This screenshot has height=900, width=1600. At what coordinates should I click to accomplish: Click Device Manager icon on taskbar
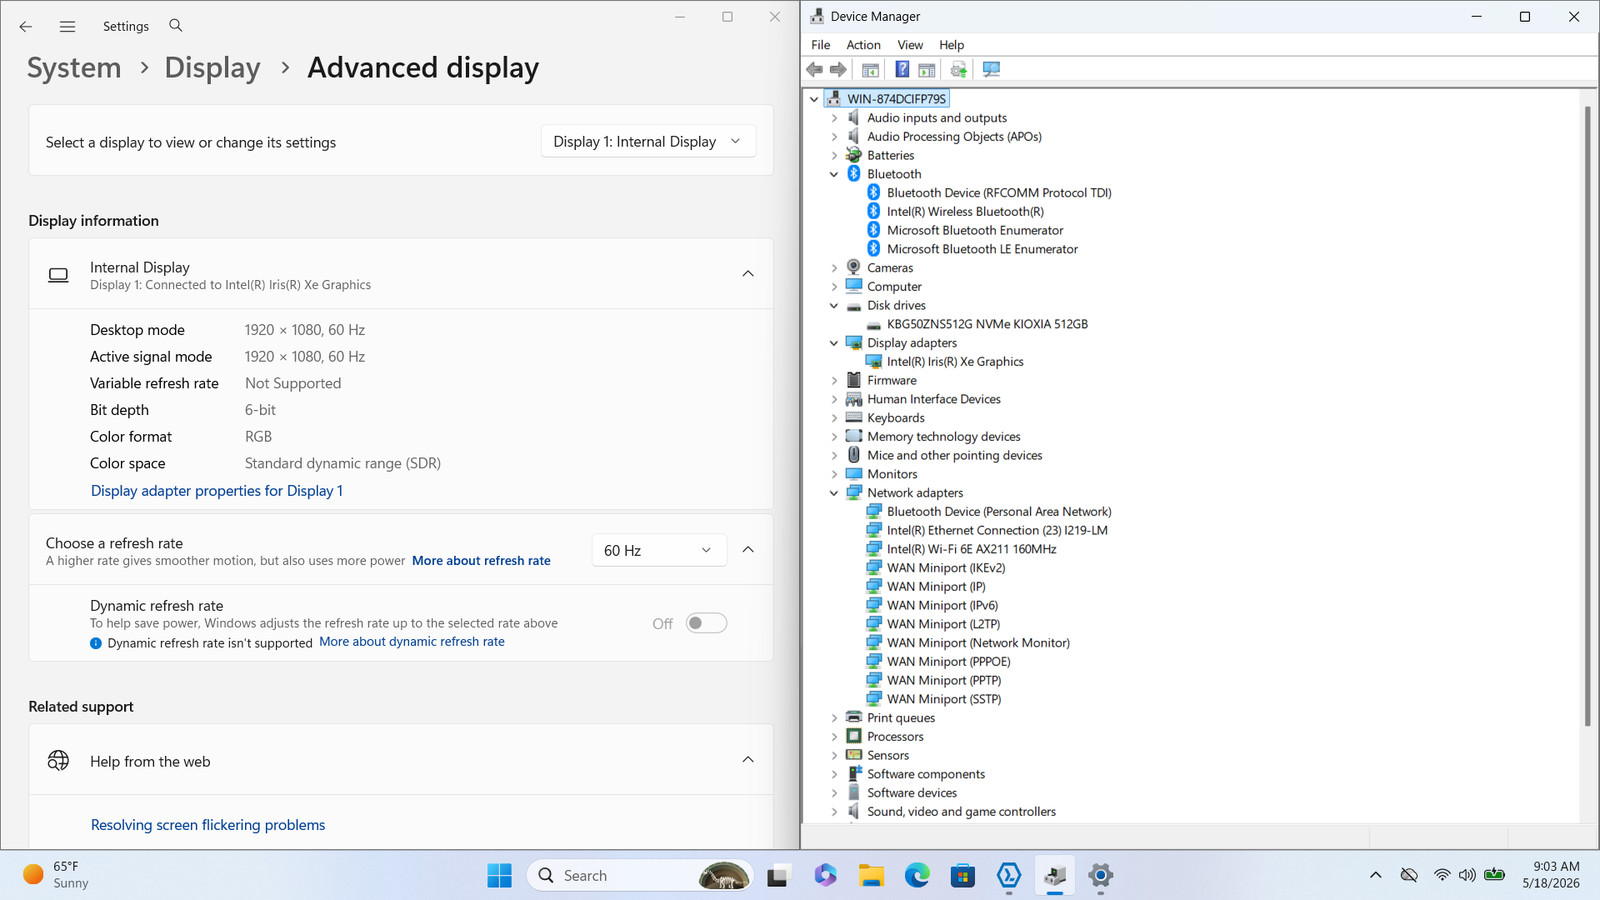[1055, 876]
